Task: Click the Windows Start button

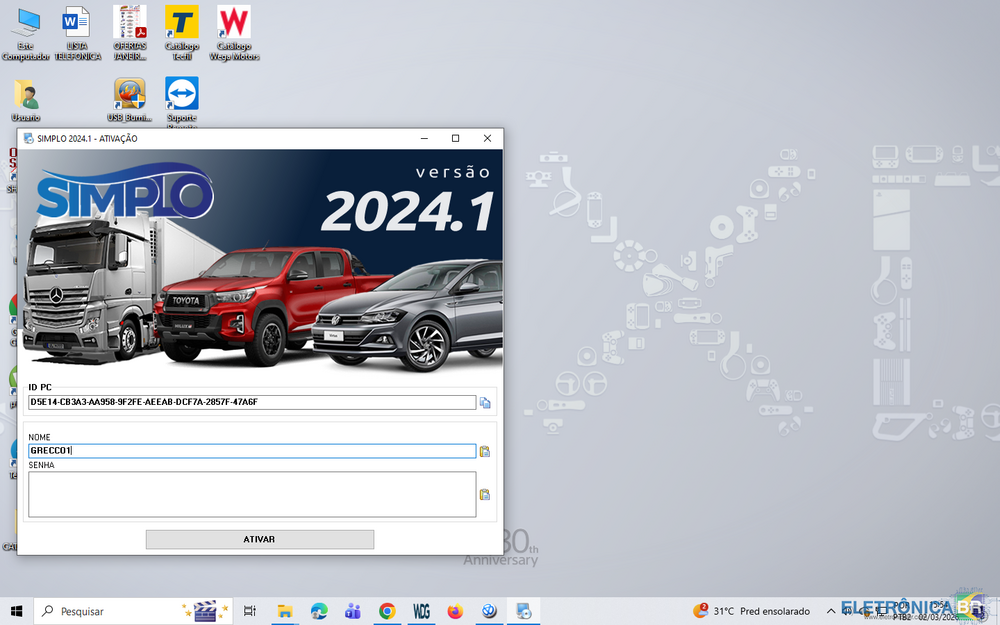Action: (17, 611)
